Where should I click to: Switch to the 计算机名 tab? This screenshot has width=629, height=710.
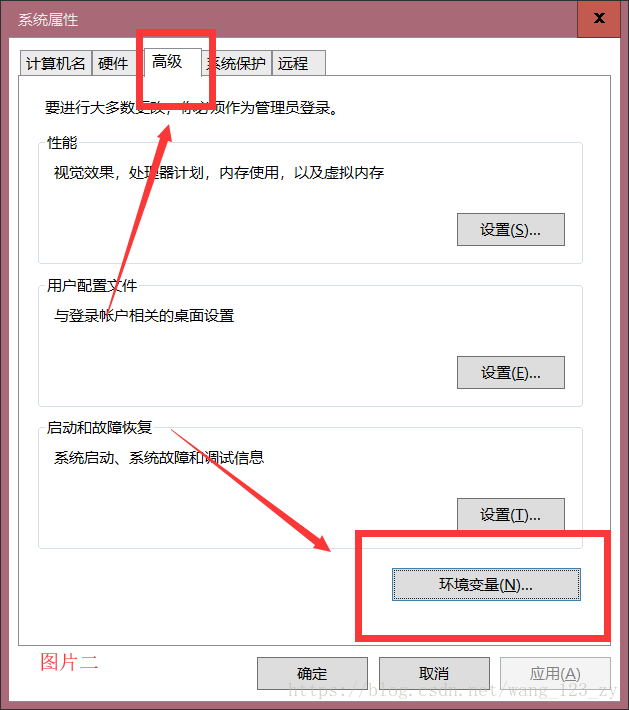pos(56,63)
